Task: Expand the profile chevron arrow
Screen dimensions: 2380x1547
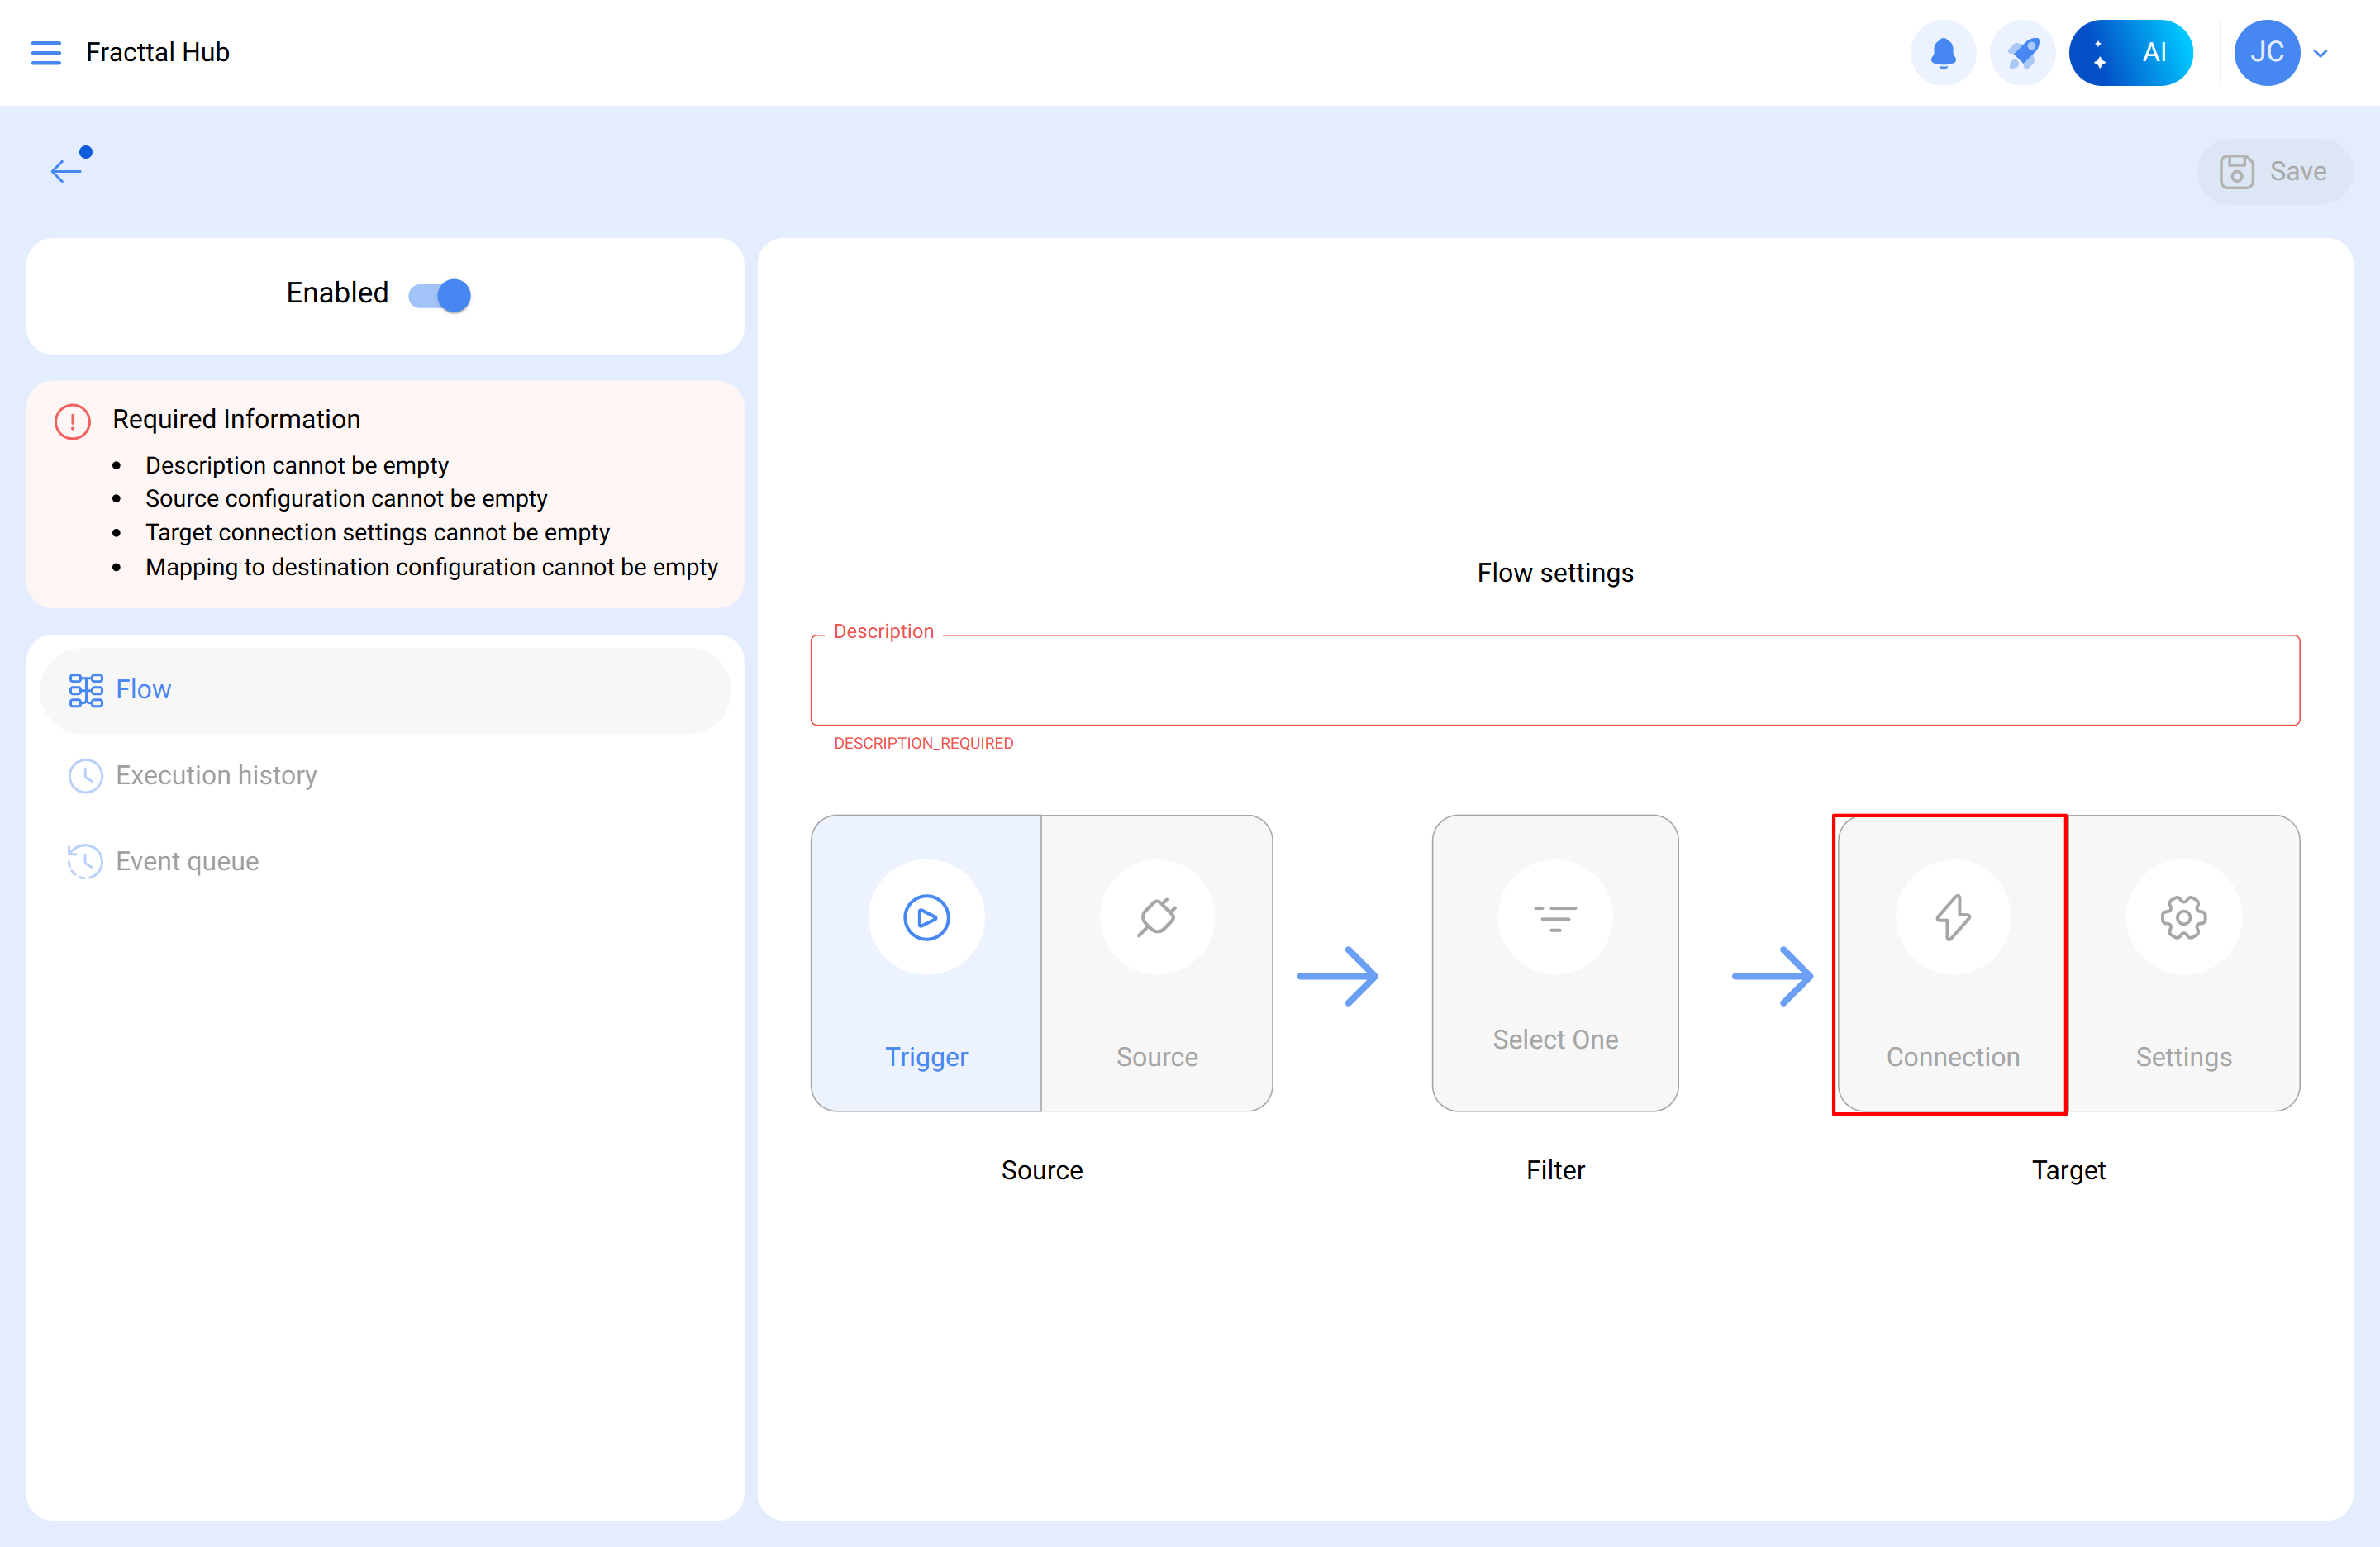Action: (x=2321, y=53)
